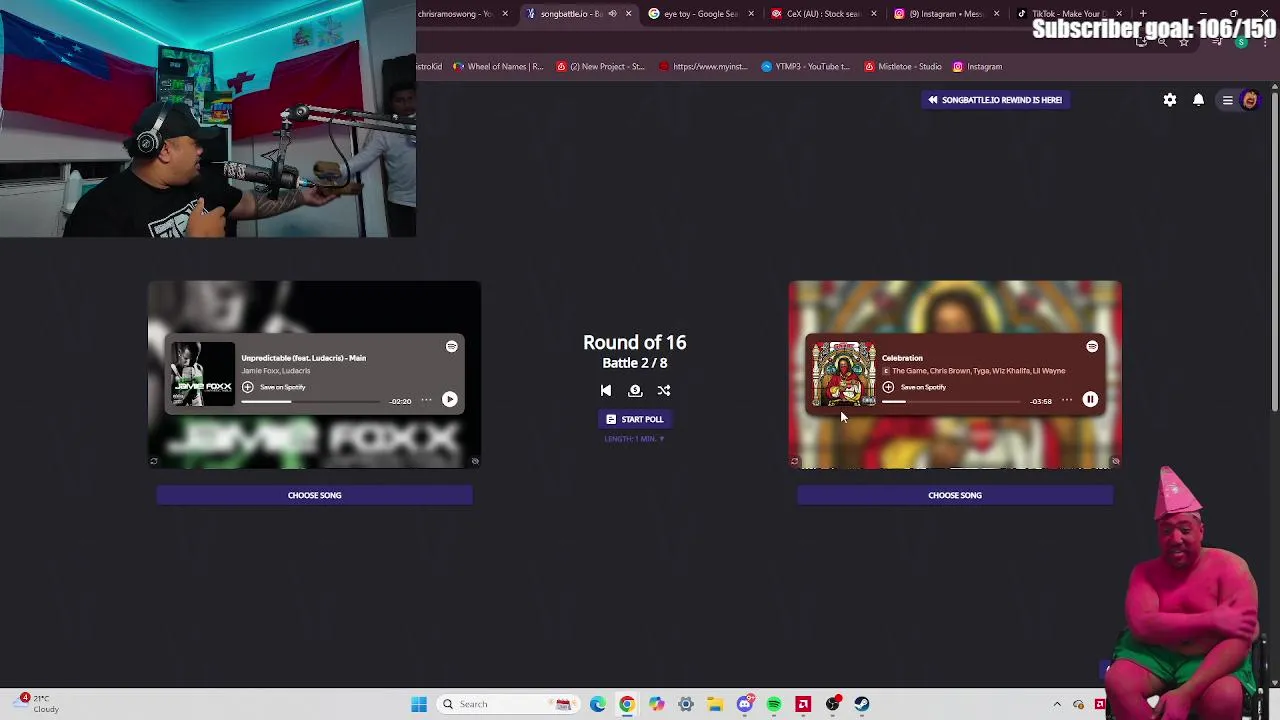
Task: Open the hamburger menu next to avatar
Action: point(1227,100)
